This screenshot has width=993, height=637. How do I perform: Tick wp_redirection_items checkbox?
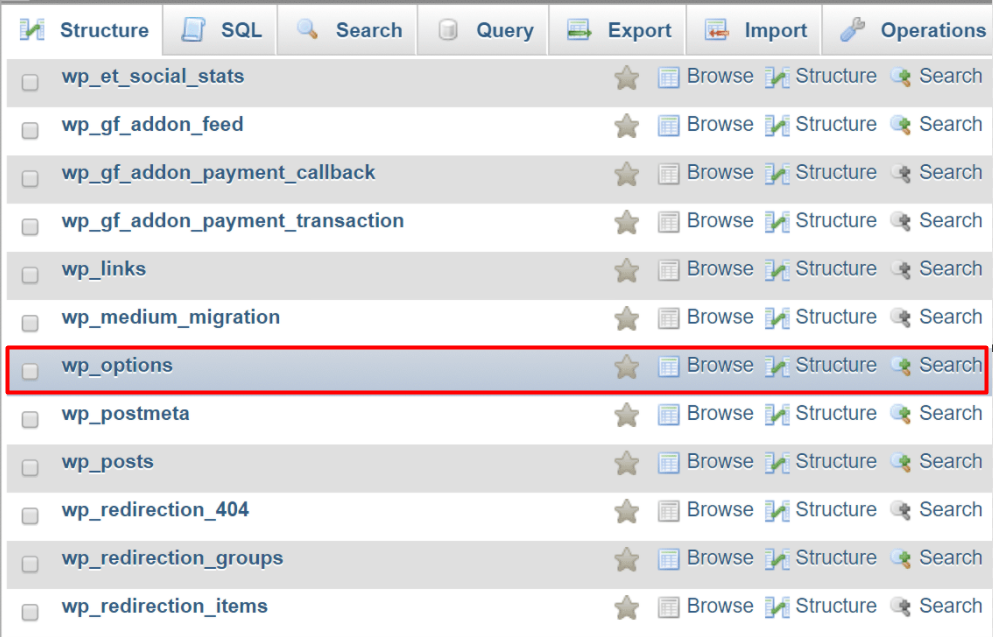click(x=30, y=612)
